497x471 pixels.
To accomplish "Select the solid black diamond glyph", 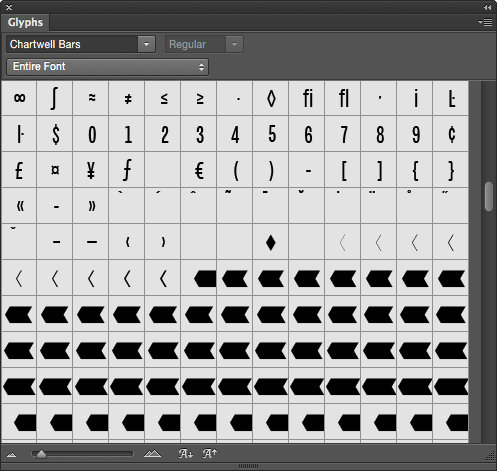I will (271, 242).
